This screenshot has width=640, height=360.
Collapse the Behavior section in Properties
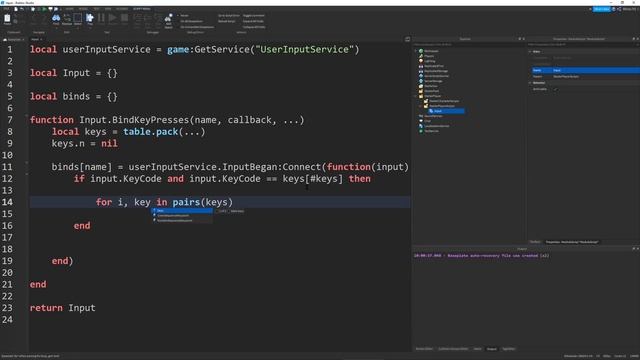530,83
